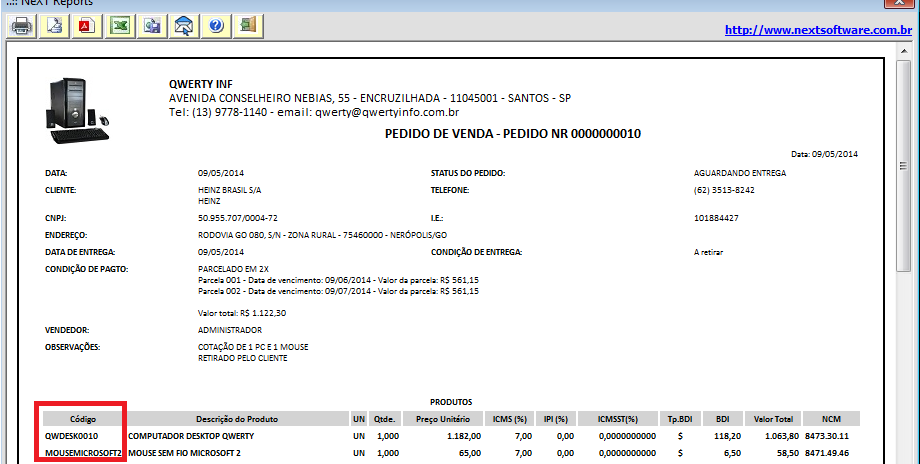Click the OBSERVAÇÕES label
The height and width of the screenshot is (464, 920).
(73, 347)
